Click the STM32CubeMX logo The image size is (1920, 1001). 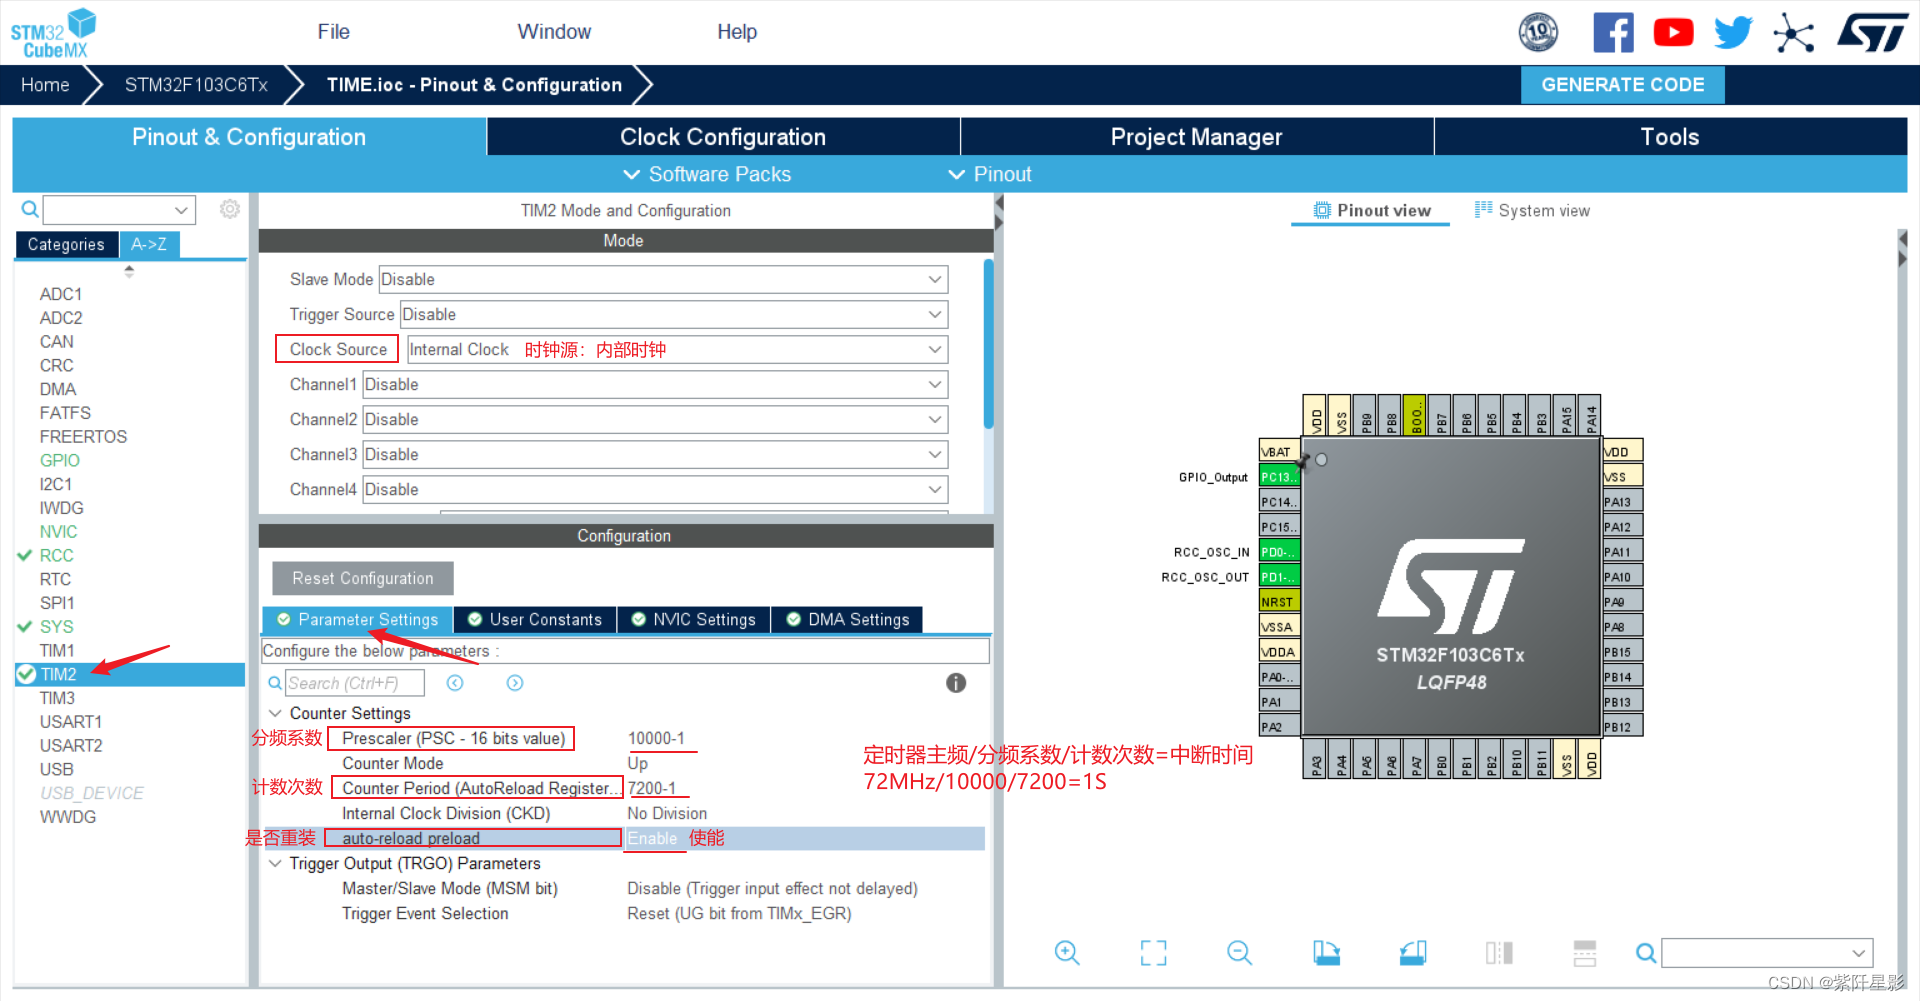pyautogui.click(x=53, y=33)
